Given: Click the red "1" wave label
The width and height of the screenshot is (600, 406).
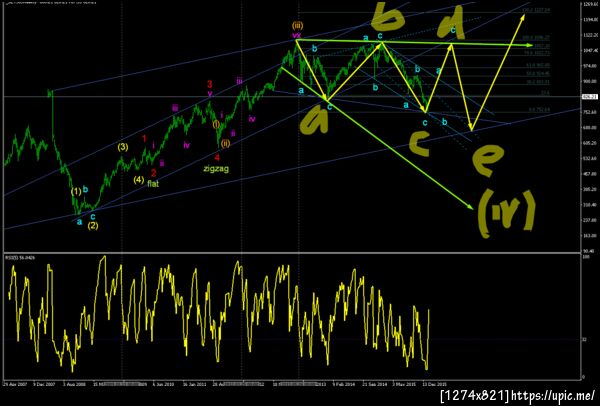Looking at the screenshot, I should [x=144, y=139].
